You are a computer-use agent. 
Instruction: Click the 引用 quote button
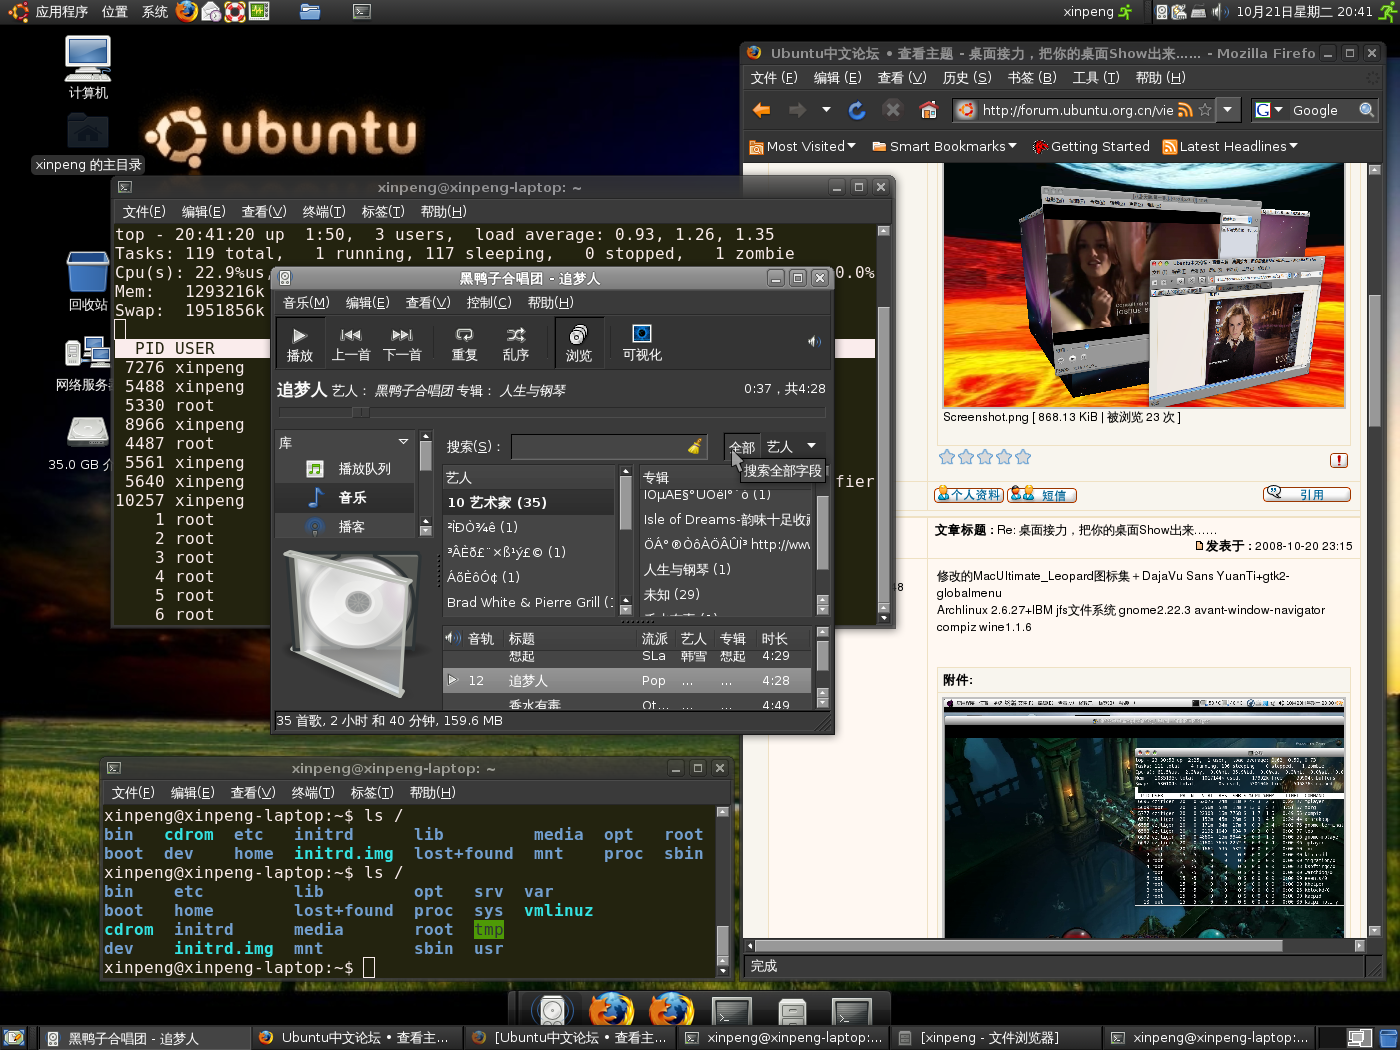(1306, 494)
